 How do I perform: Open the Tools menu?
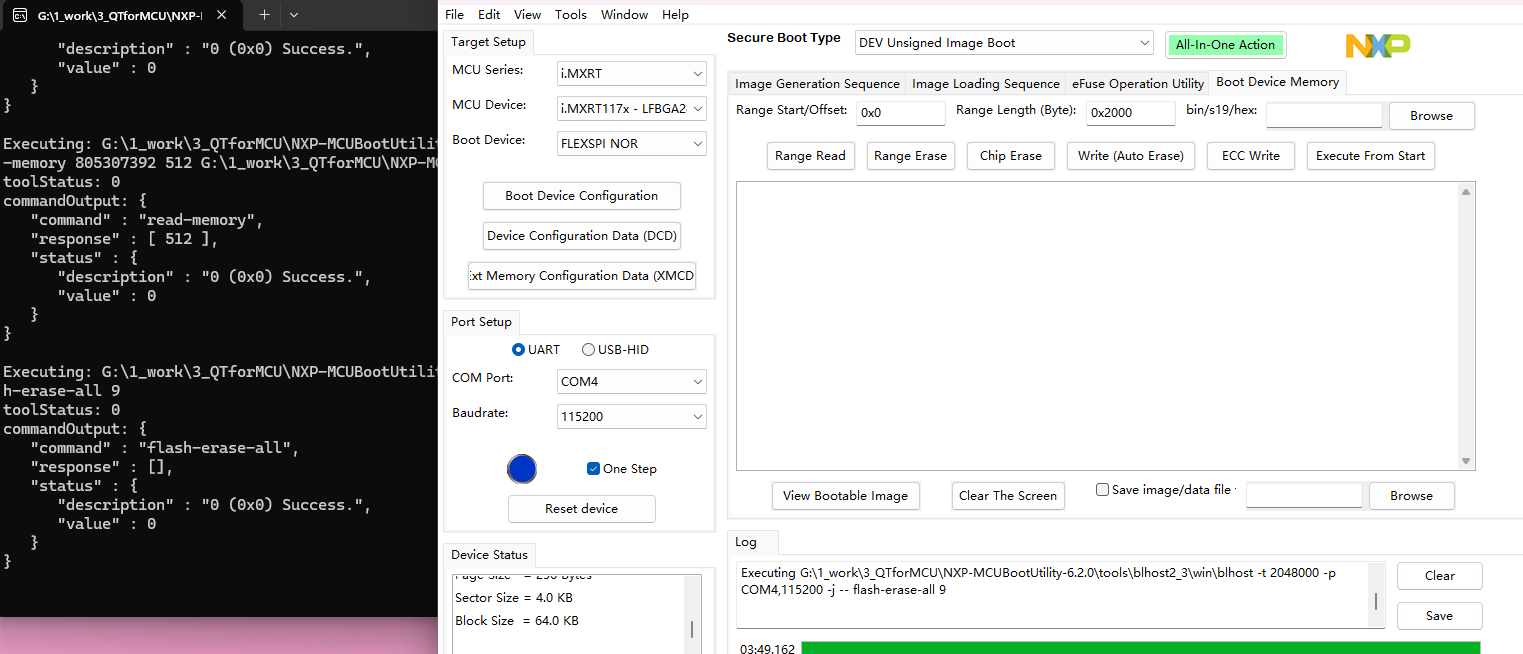coord(571,14)
